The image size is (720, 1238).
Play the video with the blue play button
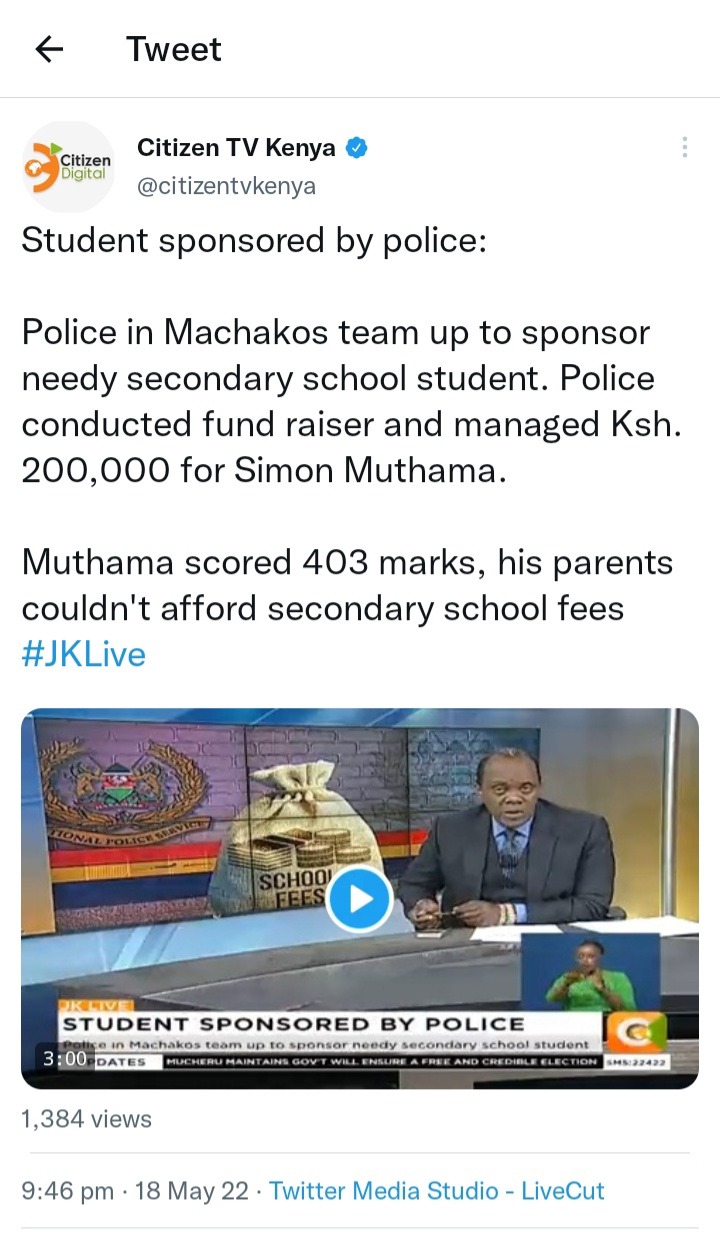(x=359, y=899)
